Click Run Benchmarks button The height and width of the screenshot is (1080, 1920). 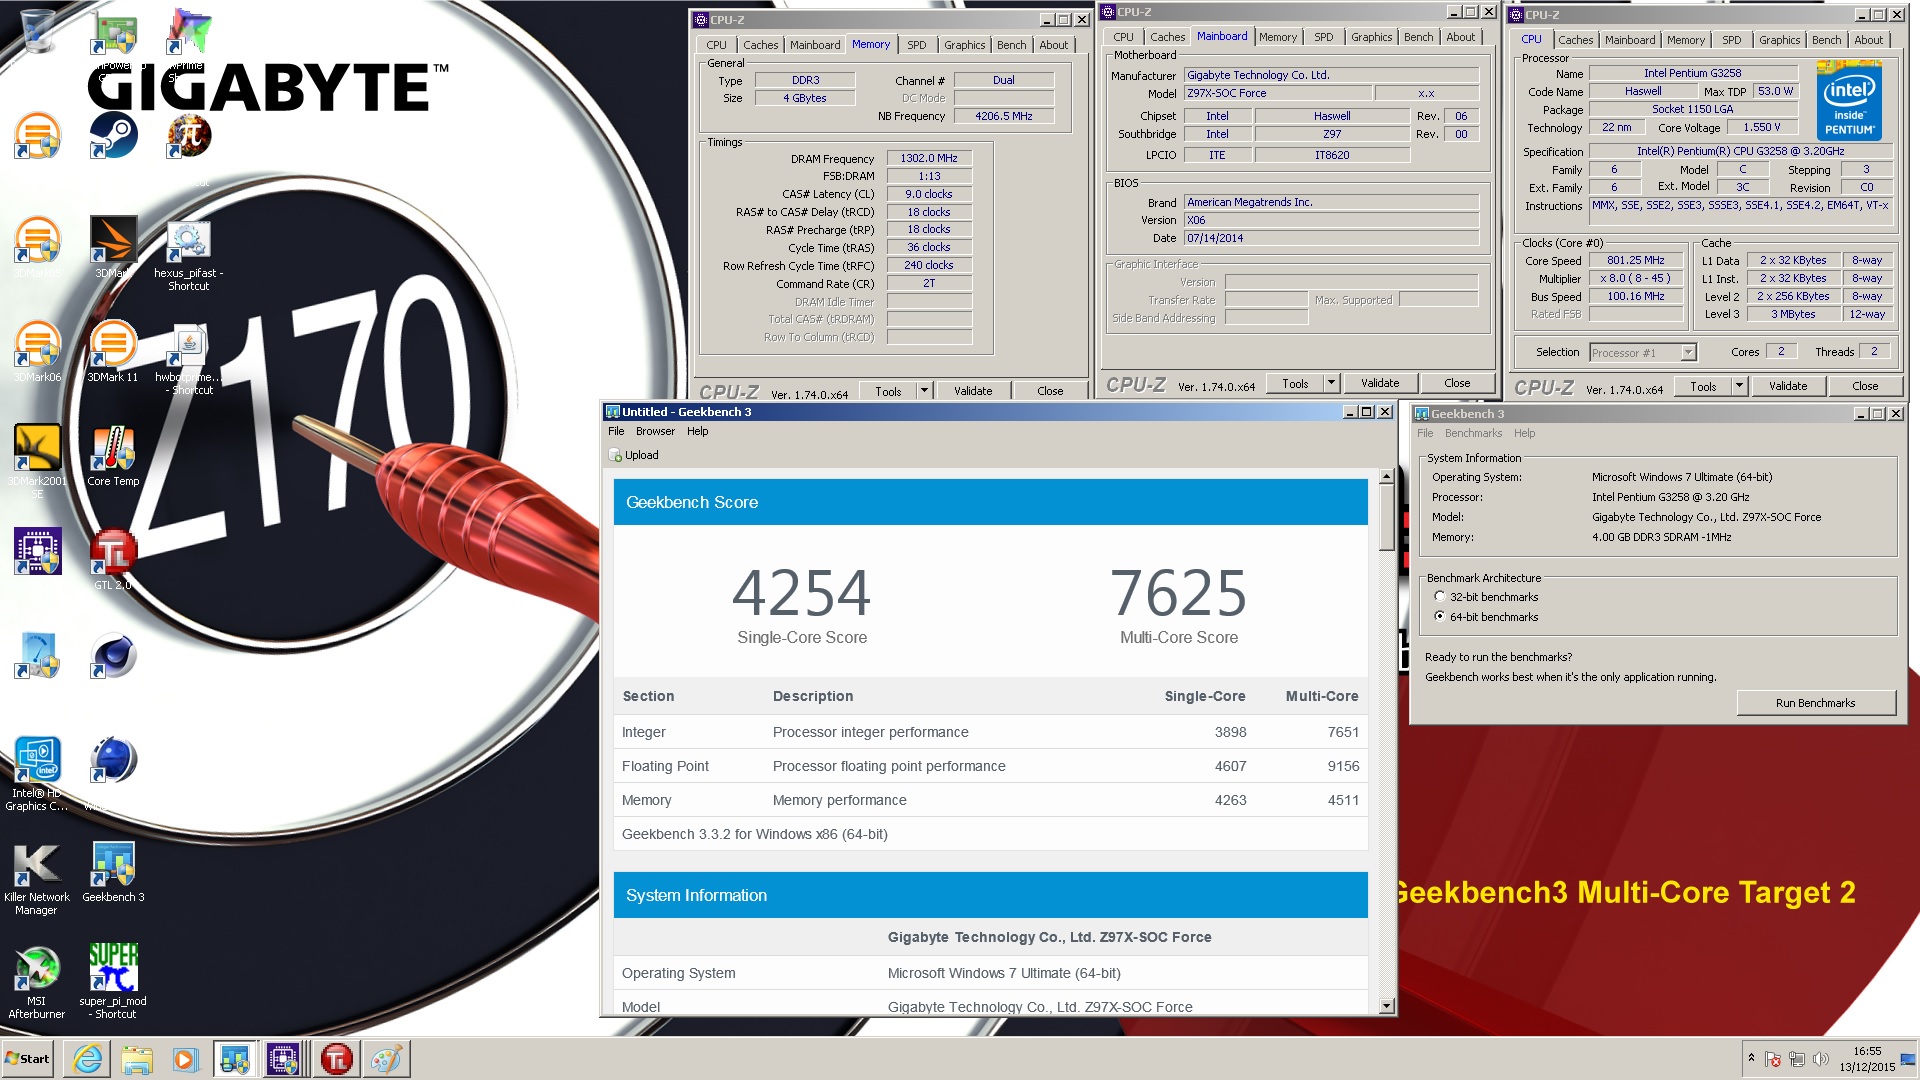1815,703
